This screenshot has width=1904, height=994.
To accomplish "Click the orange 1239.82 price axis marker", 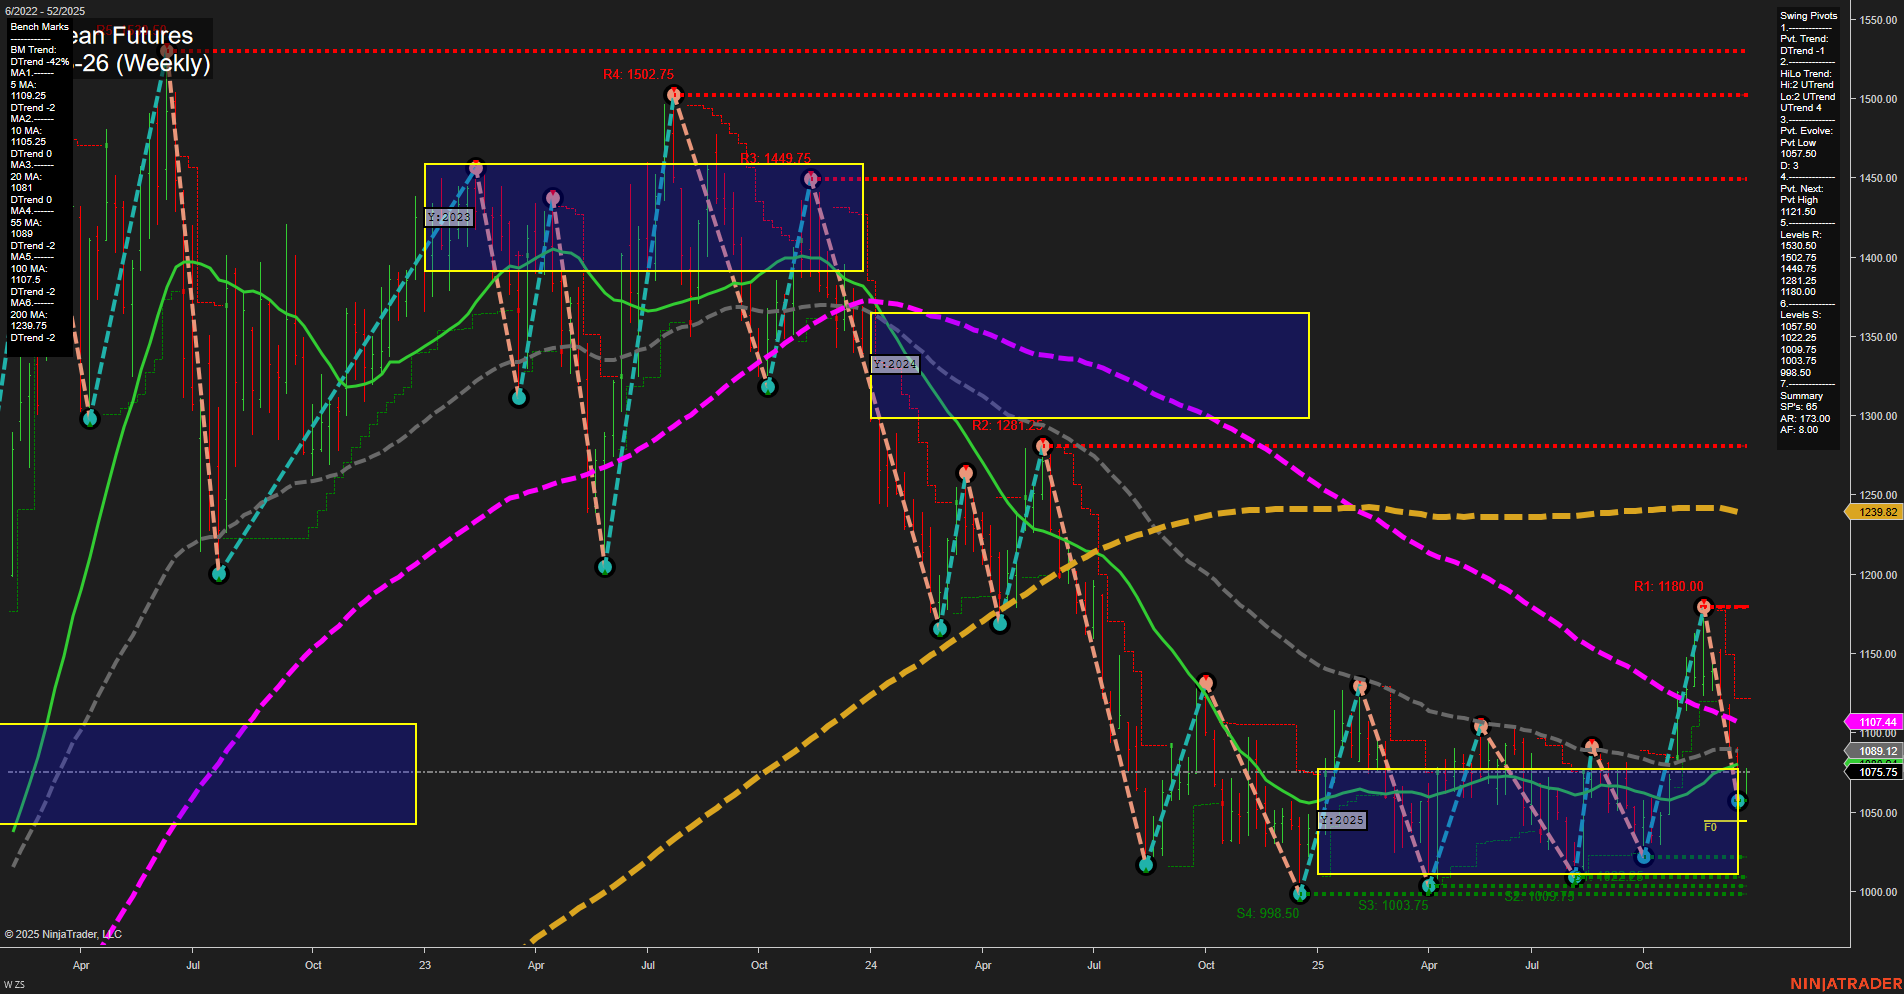I will pyautogui.click(x=1876, y=512).
